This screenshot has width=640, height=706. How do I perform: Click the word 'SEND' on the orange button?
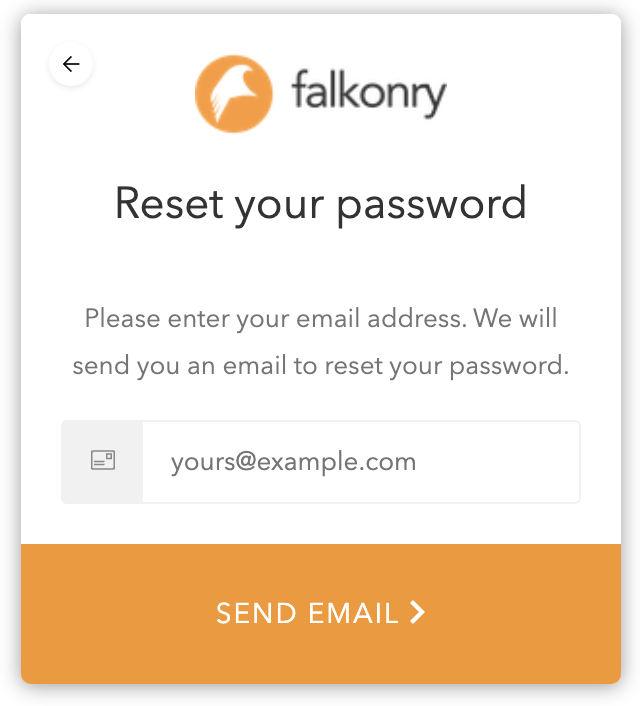point(256,613)
